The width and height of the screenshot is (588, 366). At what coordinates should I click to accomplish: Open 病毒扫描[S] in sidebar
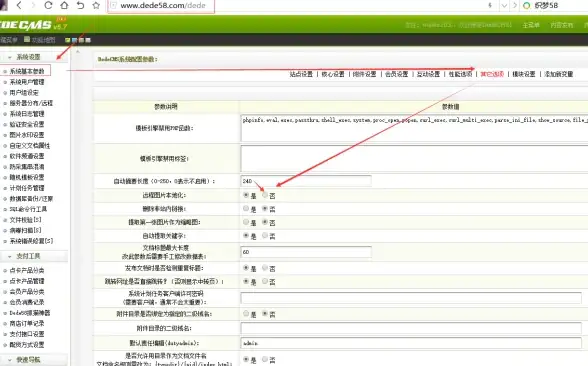(25, 230)
